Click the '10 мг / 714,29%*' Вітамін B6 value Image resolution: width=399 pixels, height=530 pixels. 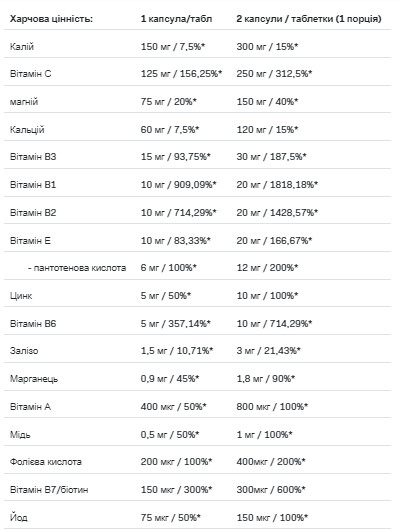(274, 323)
